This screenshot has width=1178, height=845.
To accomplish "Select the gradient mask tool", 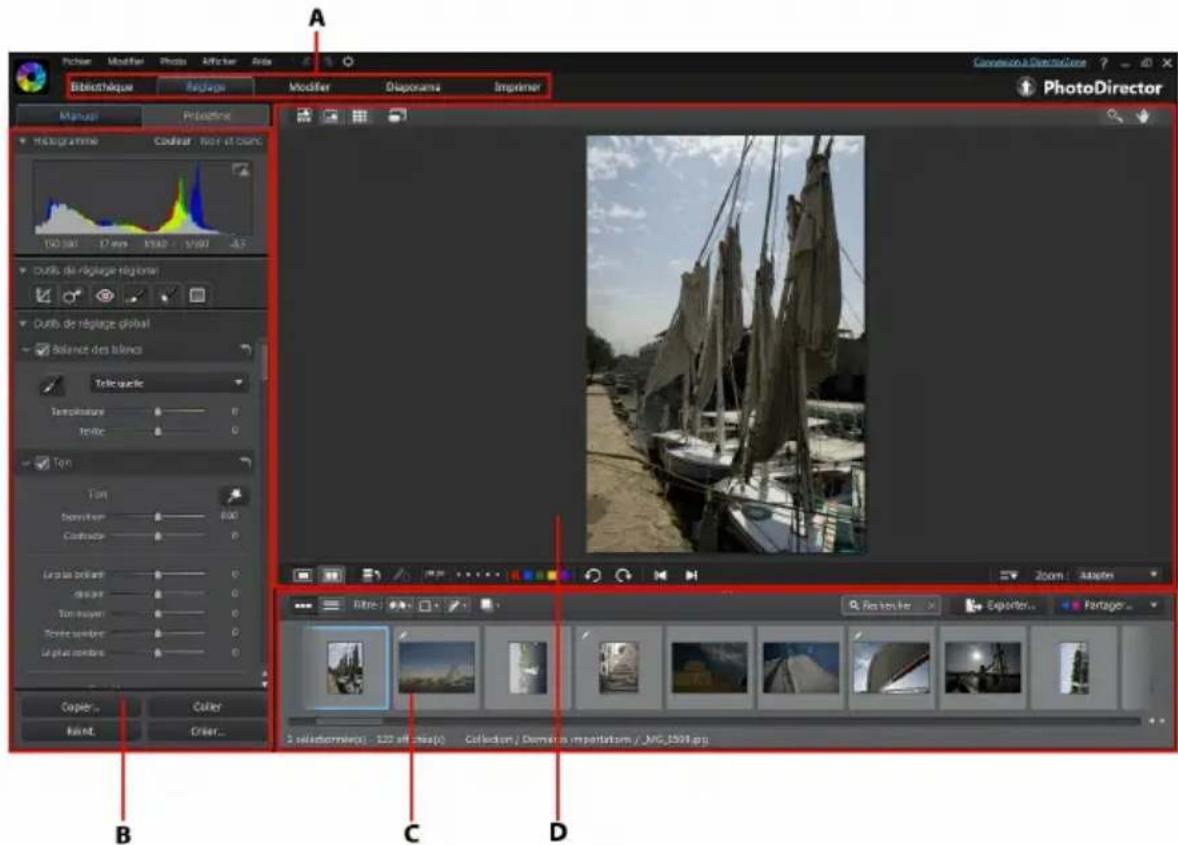I will pos(198,295).
